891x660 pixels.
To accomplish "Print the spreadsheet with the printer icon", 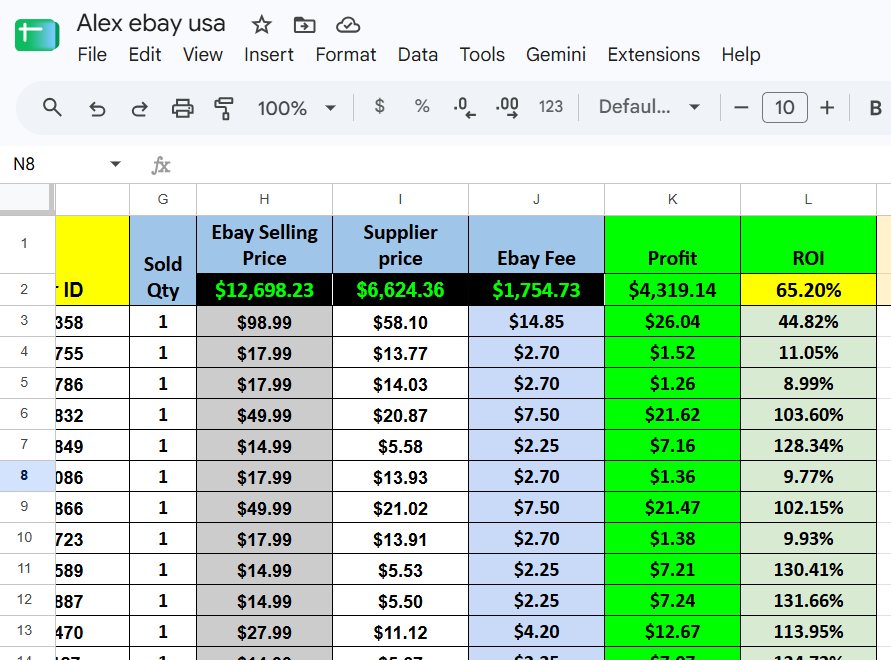I will 182,107.
